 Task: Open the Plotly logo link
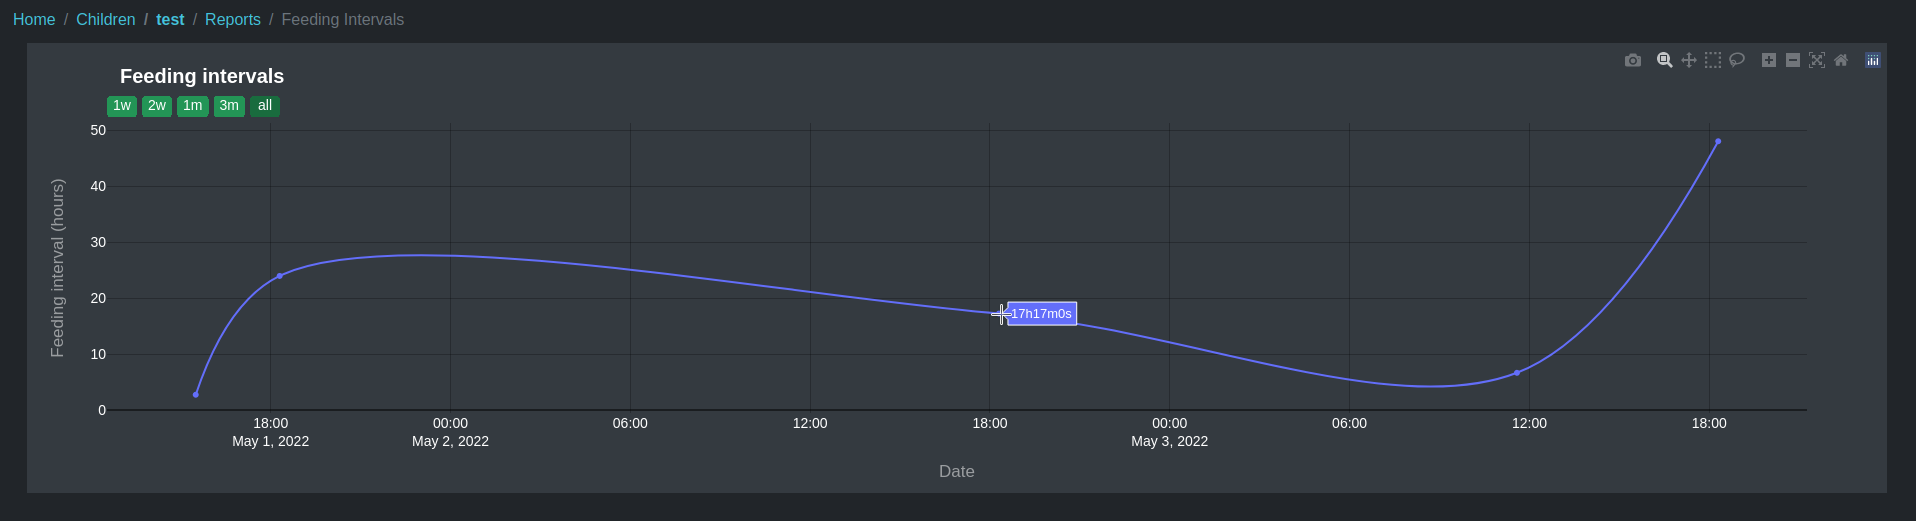tap(1873, 60)
